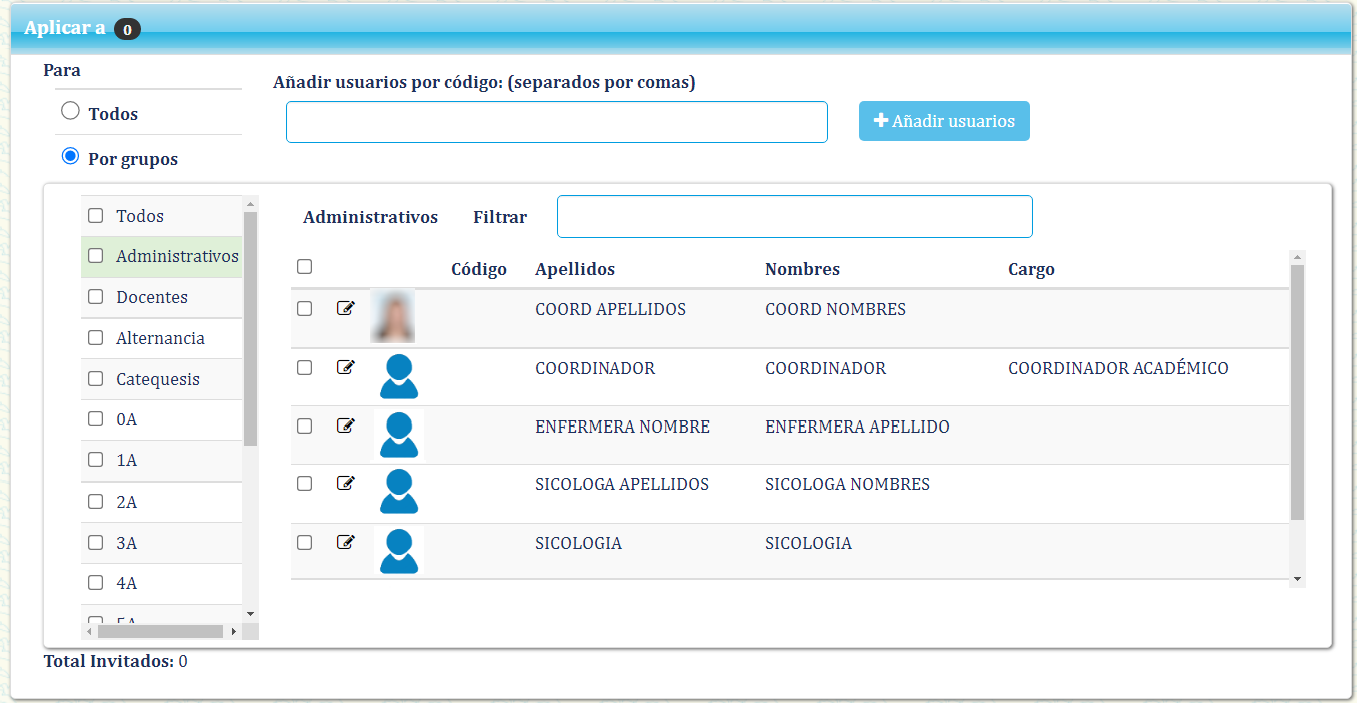Click avatar icon of ENFERMERA NOMBRE

coord(399,434)
